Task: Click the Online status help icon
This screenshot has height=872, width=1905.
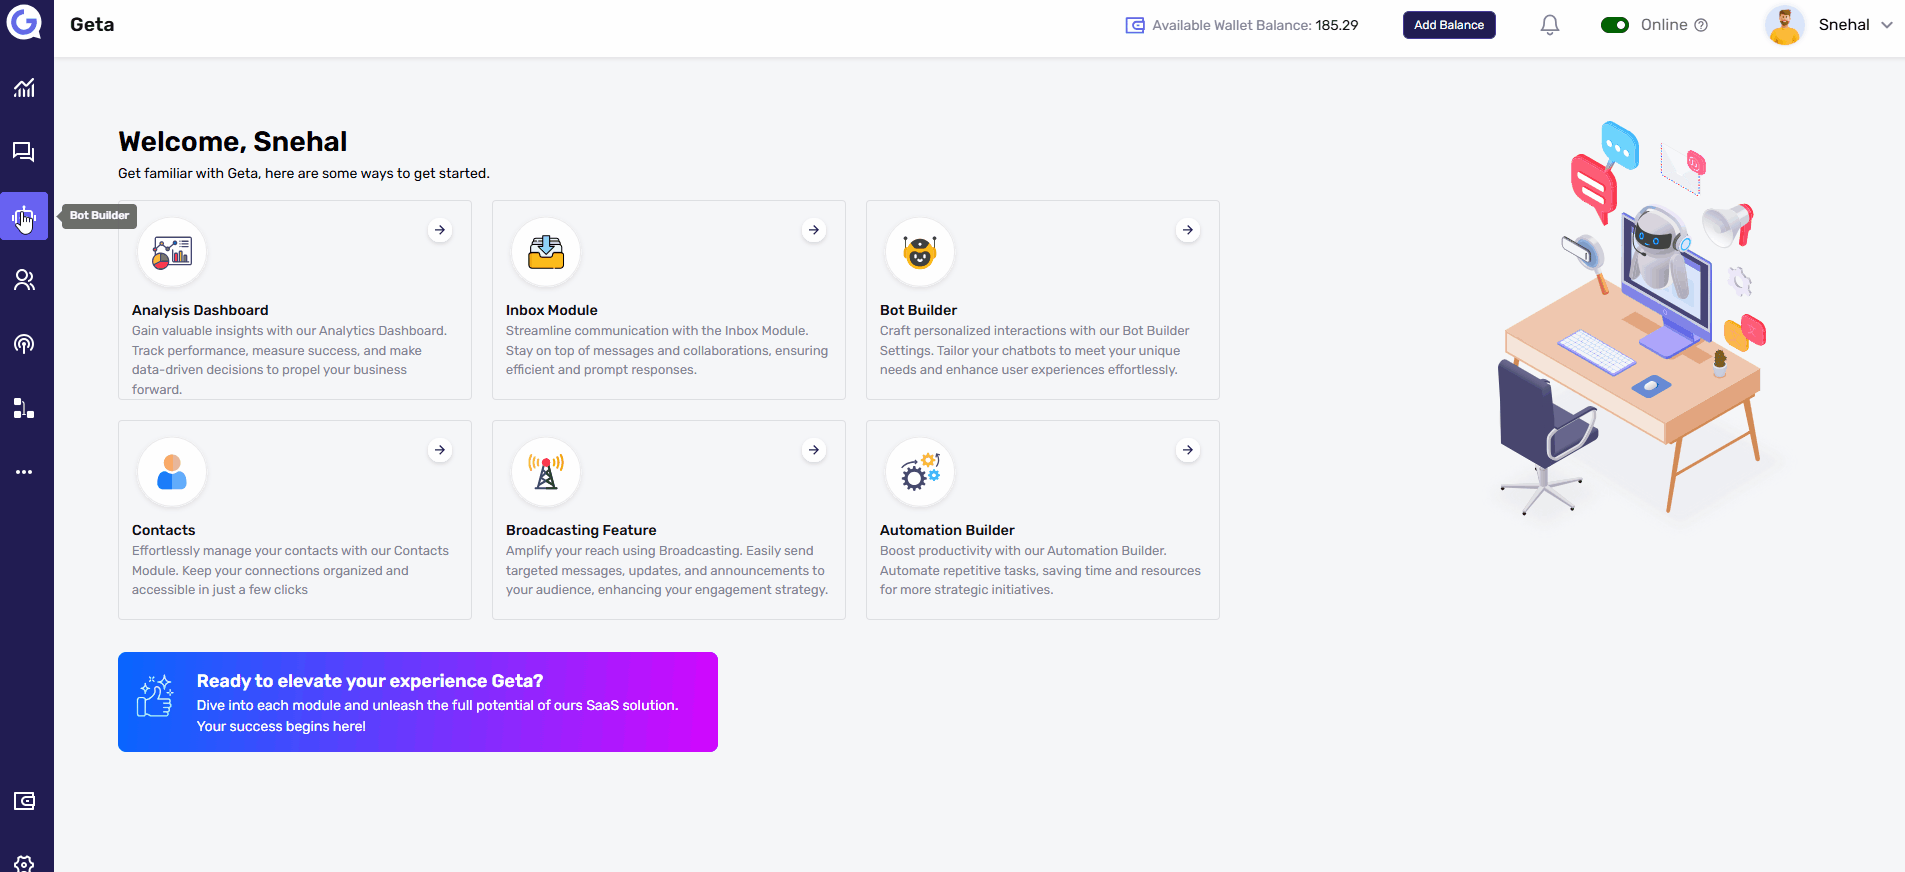Action: tap(1701, 25)
